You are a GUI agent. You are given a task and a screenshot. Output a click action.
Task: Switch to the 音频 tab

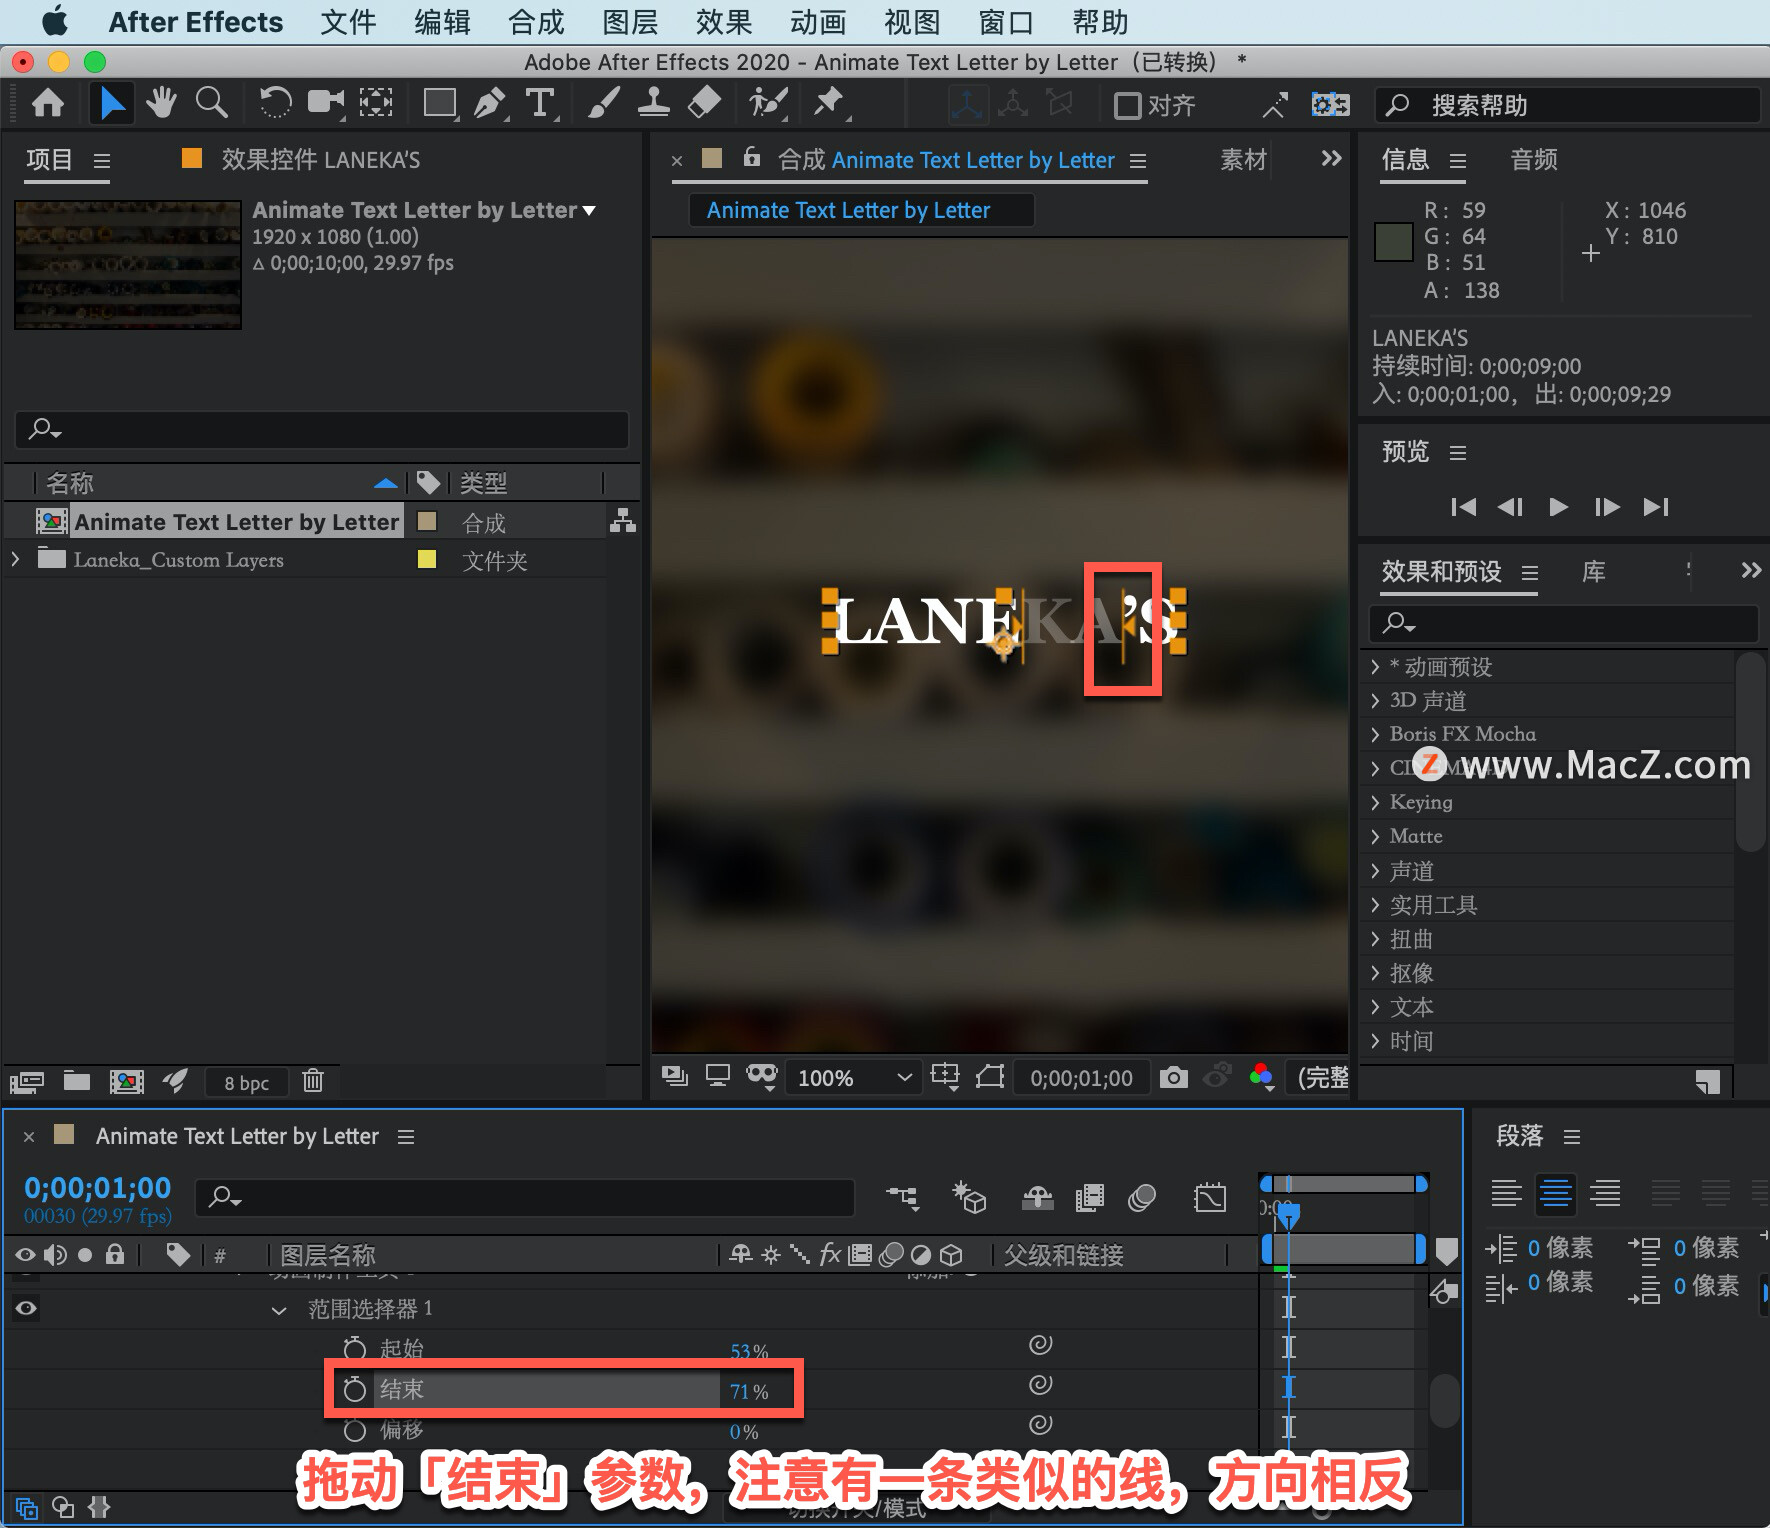(x=1534, y=160)
